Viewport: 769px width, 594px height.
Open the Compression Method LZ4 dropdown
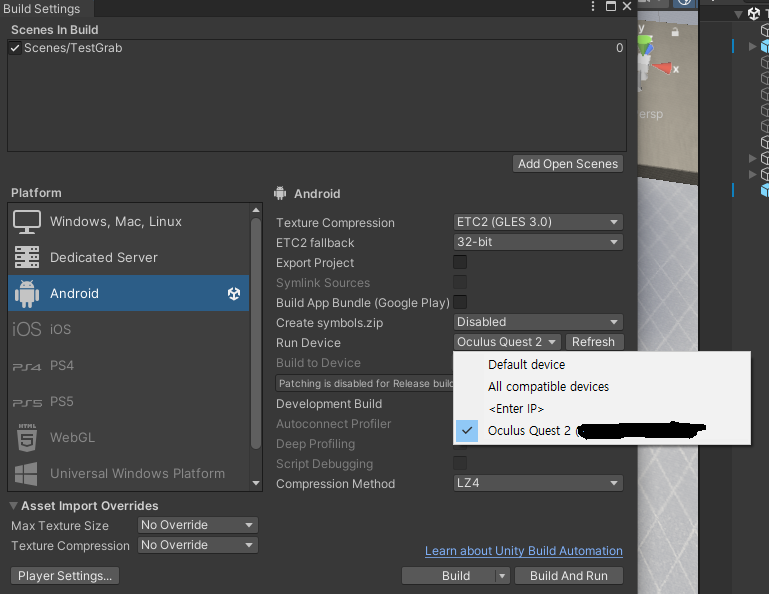pos(538,483)
